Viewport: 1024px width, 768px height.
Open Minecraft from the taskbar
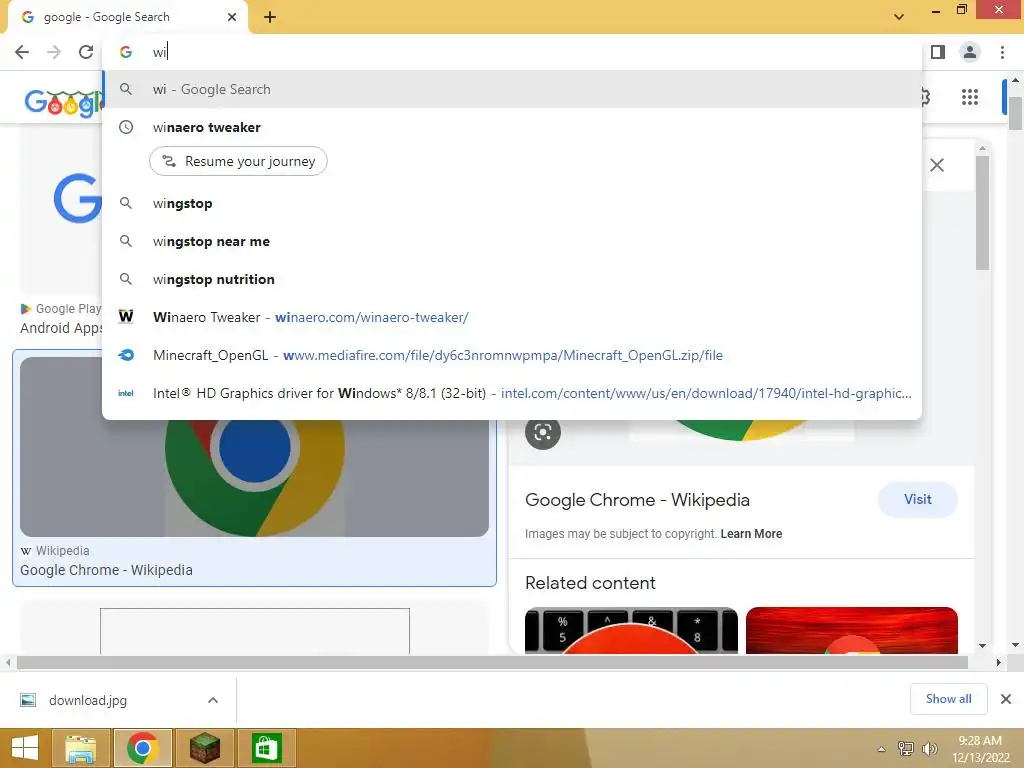click(x=204, y=748)
